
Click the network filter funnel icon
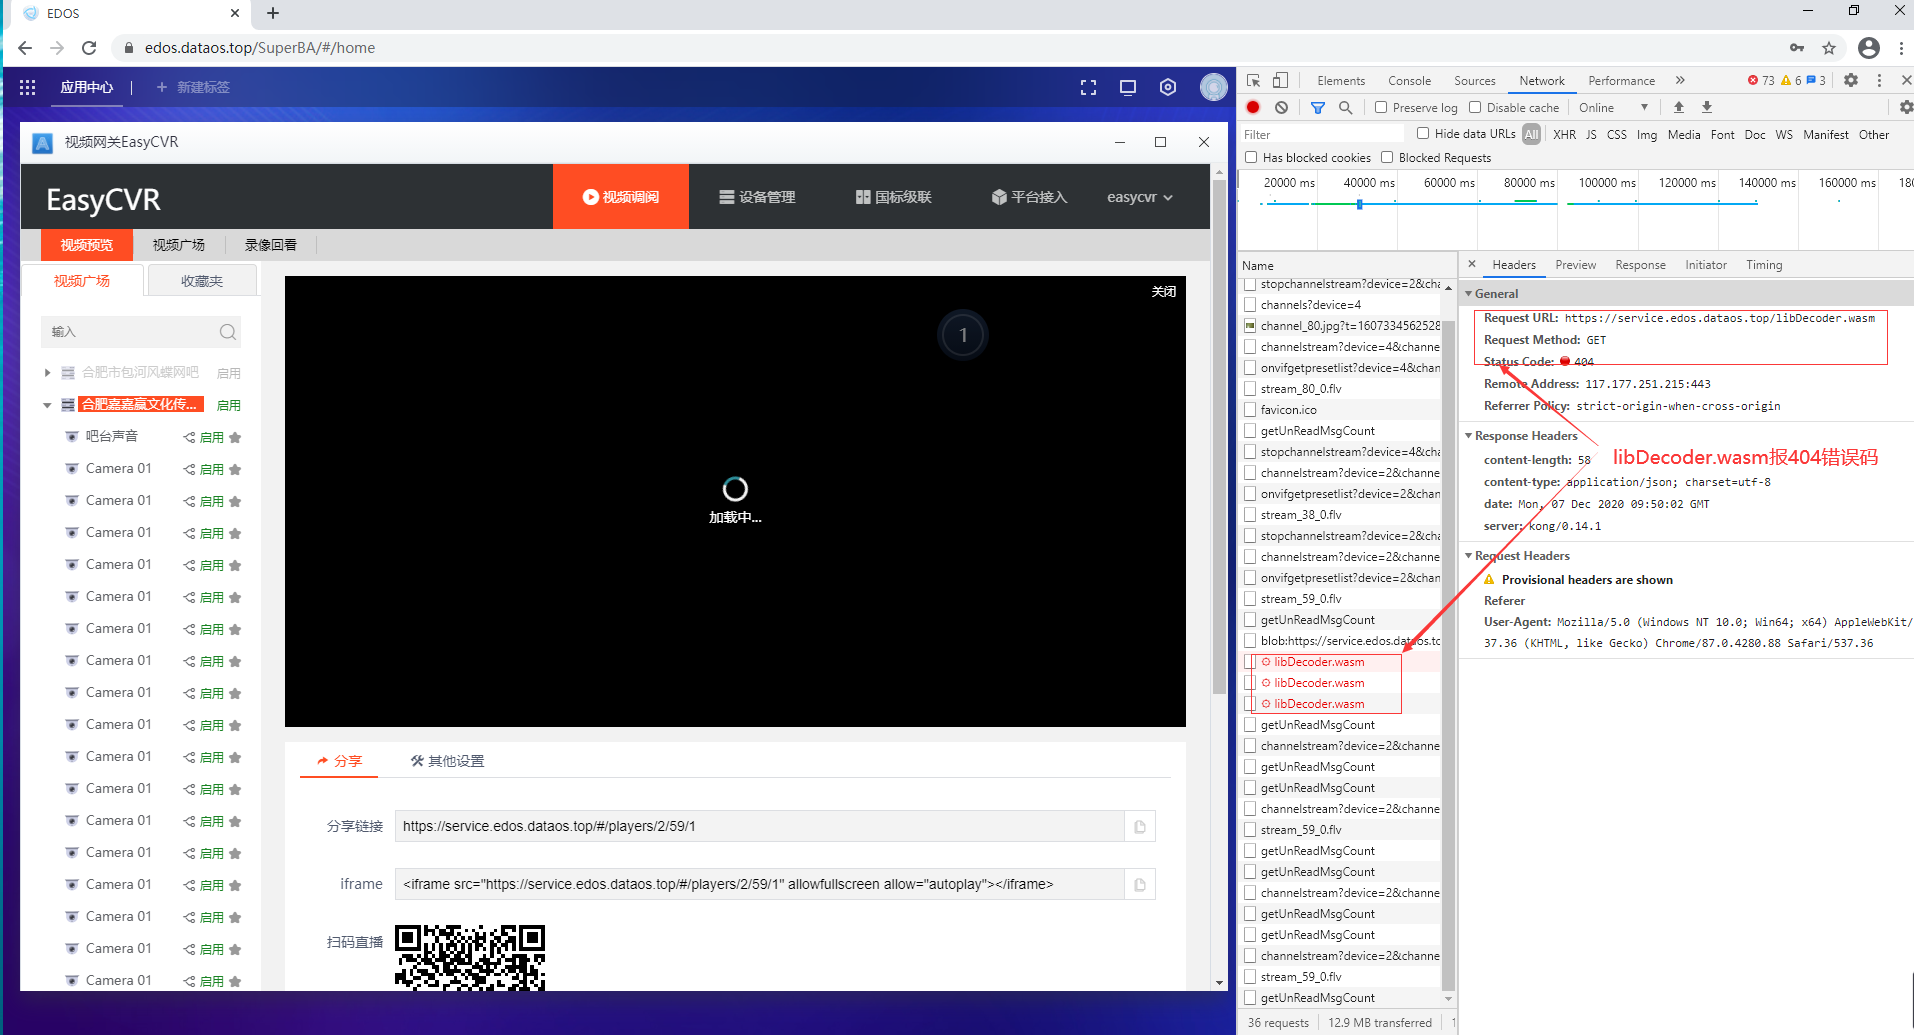tap(1318, 107)
